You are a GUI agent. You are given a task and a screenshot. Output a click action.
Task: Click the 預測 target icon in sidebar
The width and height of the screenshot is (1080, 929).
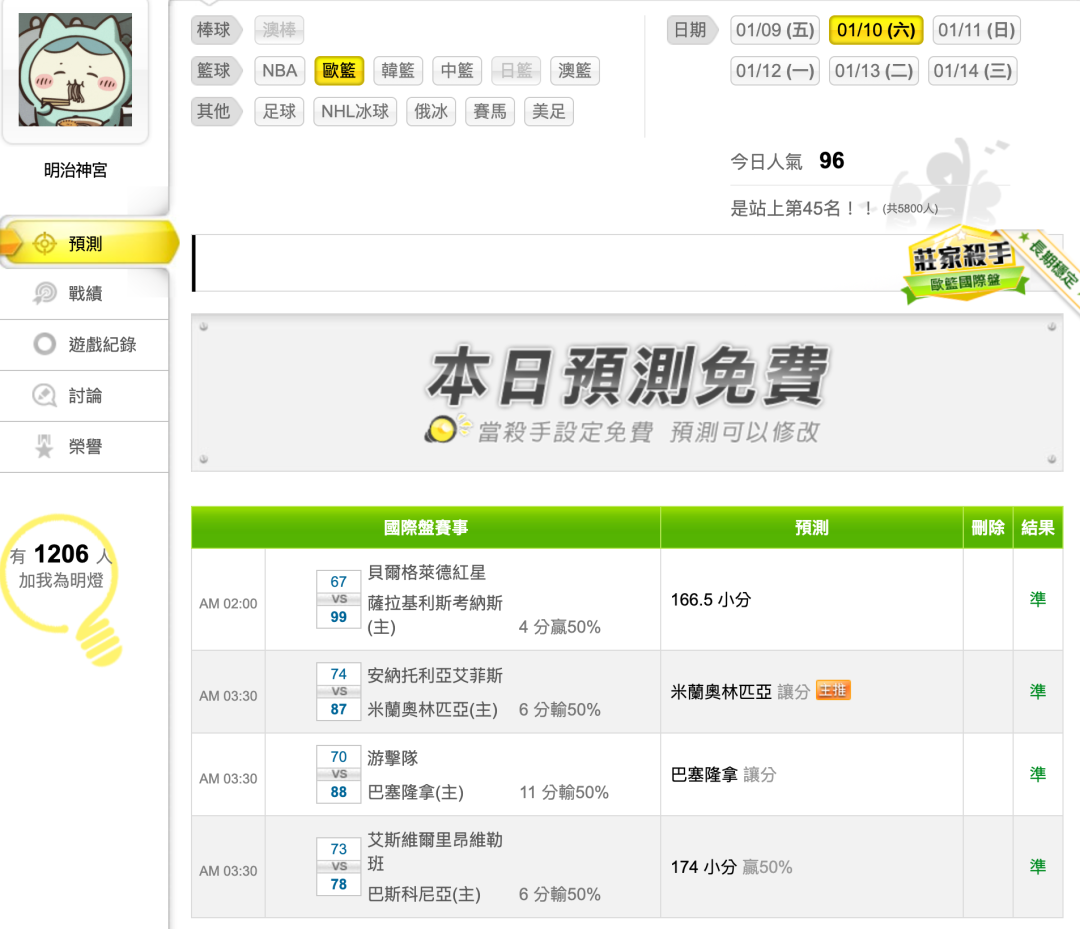[x=45, y=243]
